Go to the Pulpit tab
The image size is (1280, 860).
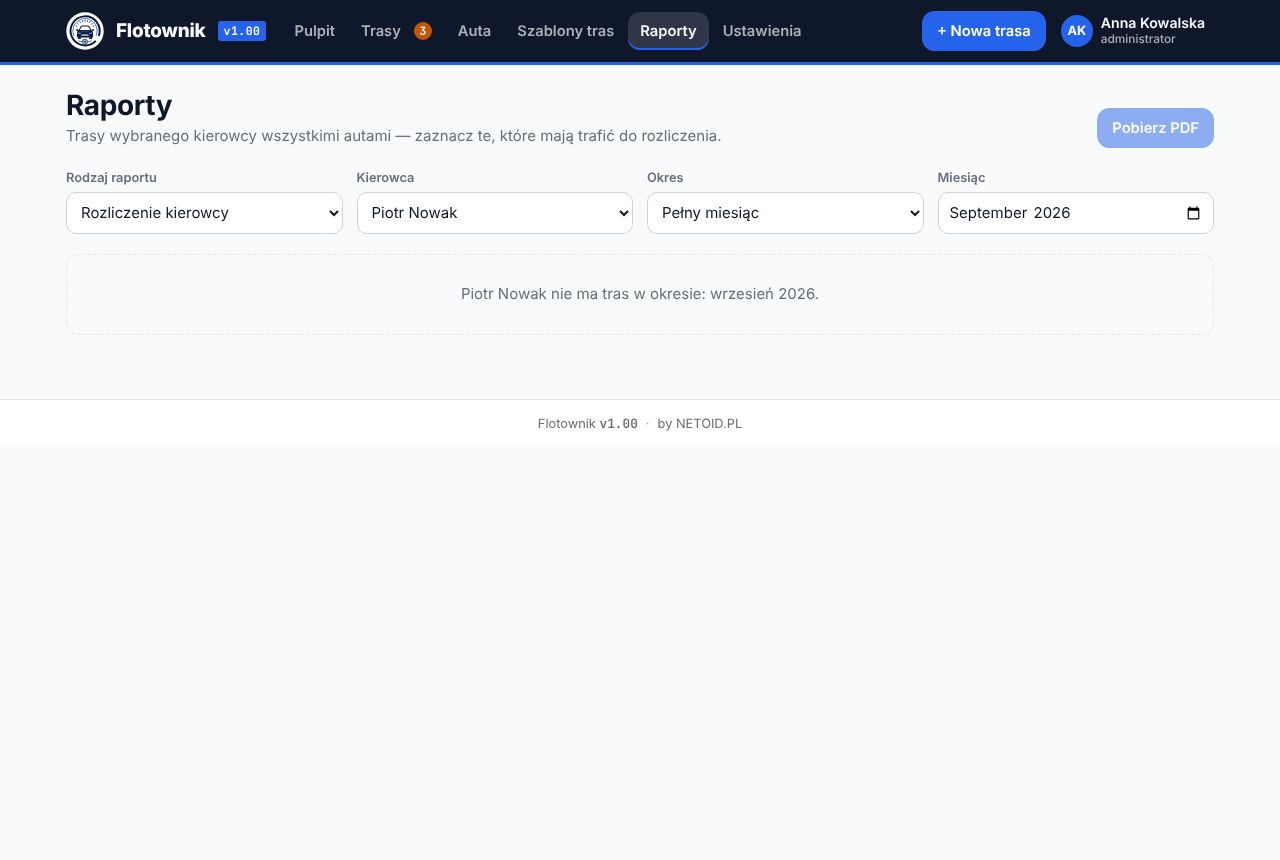315,31
